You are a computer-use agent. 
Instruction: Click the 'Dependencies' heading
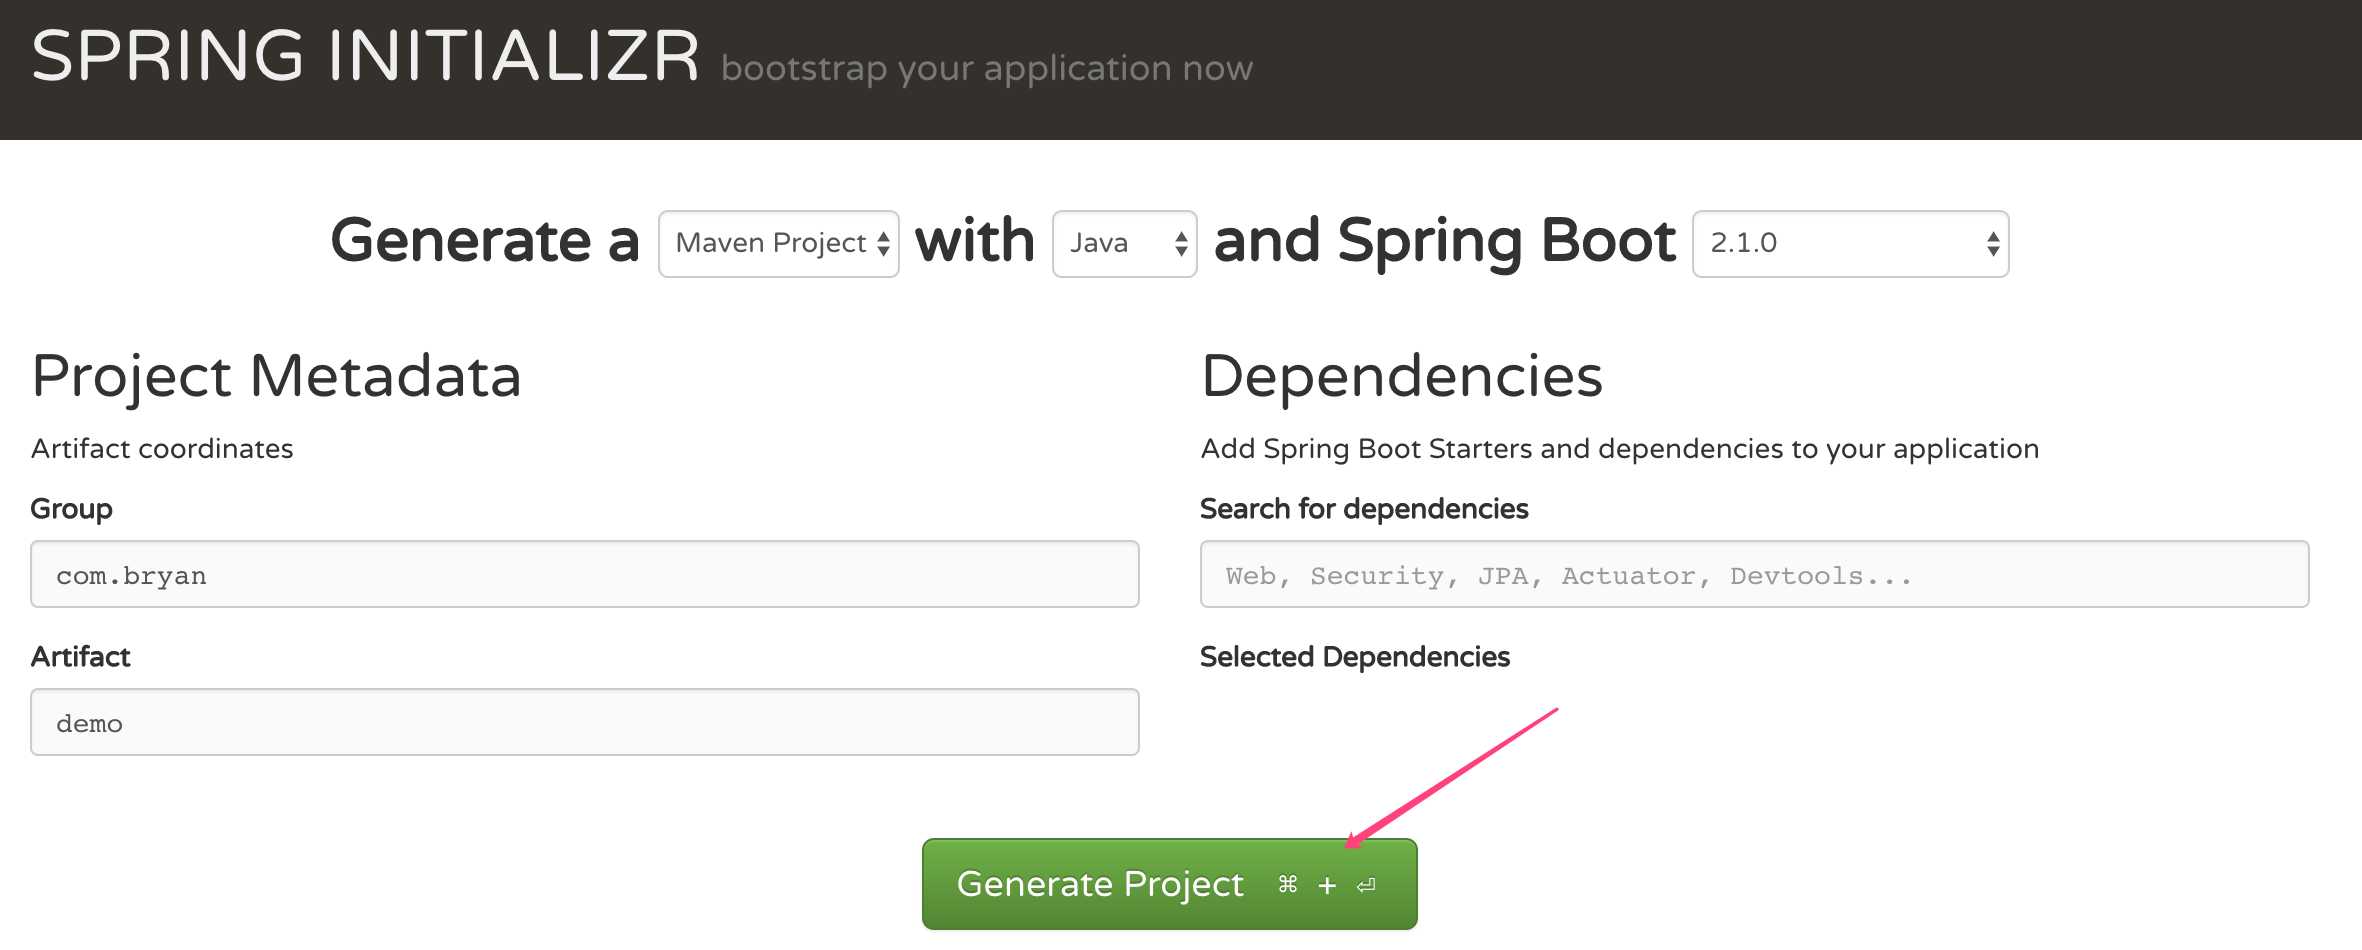tap(1402, 376)
